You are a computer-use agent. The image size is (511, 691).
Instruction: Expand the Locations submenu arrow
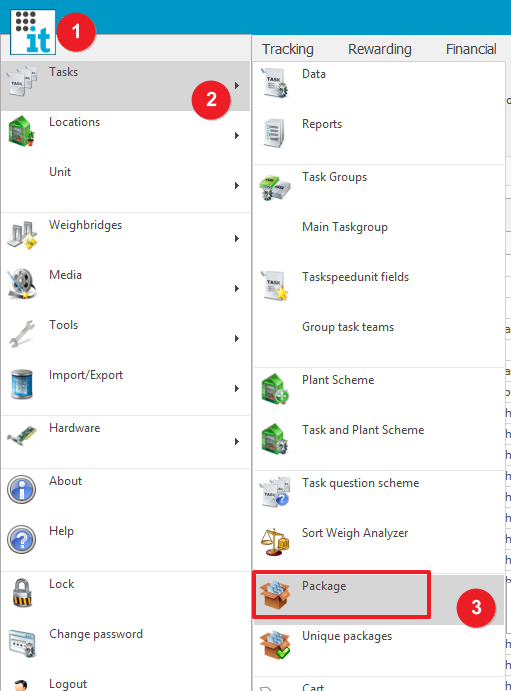(237, 135)
